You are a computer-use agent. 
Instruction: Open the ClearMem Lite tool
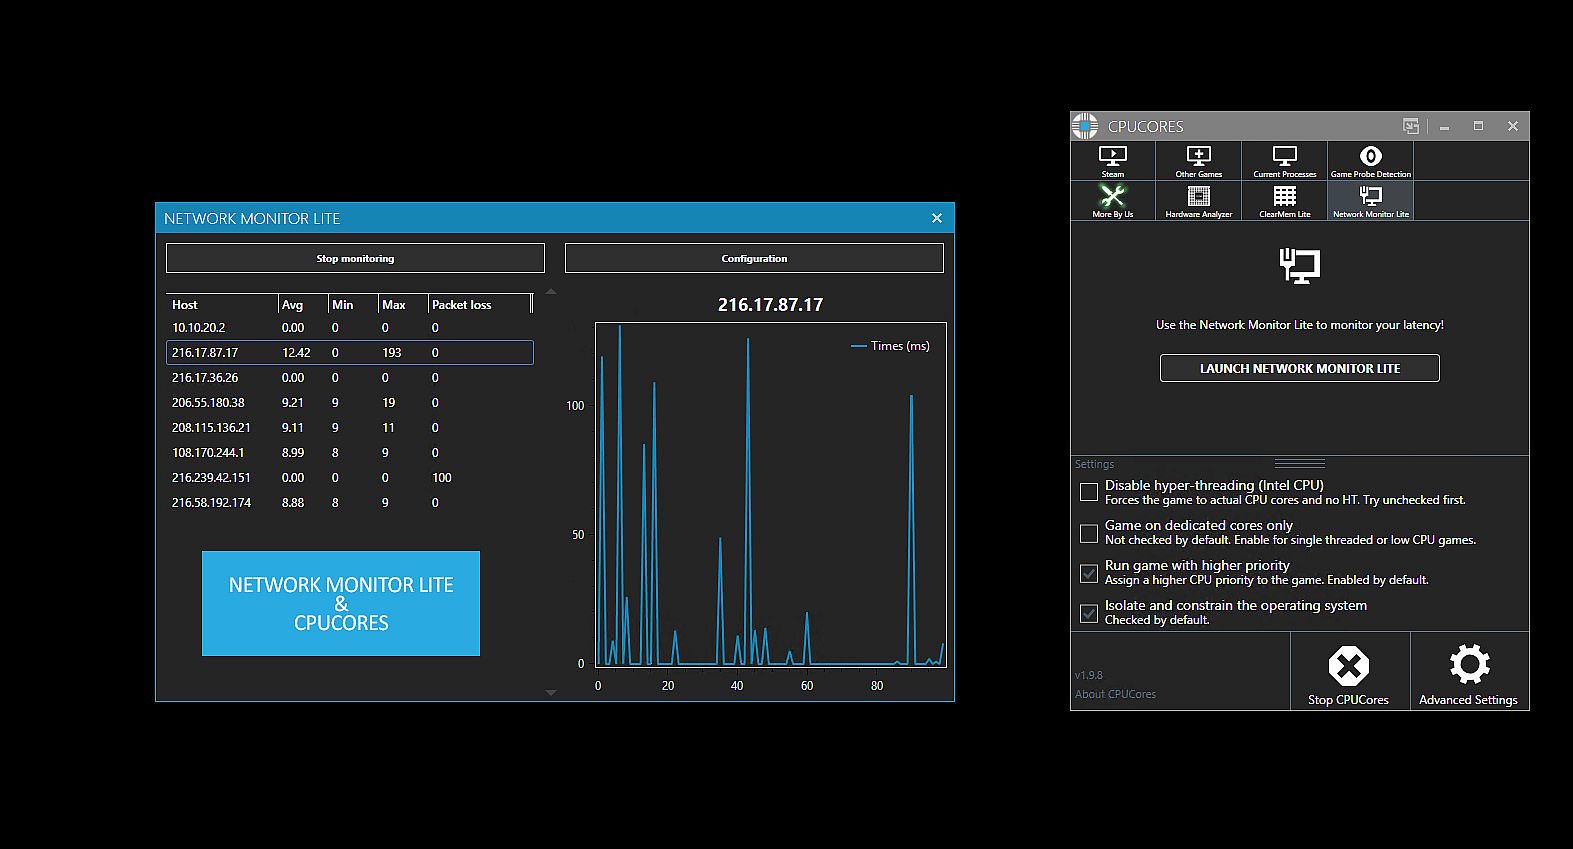click(x=1284, y=200)
